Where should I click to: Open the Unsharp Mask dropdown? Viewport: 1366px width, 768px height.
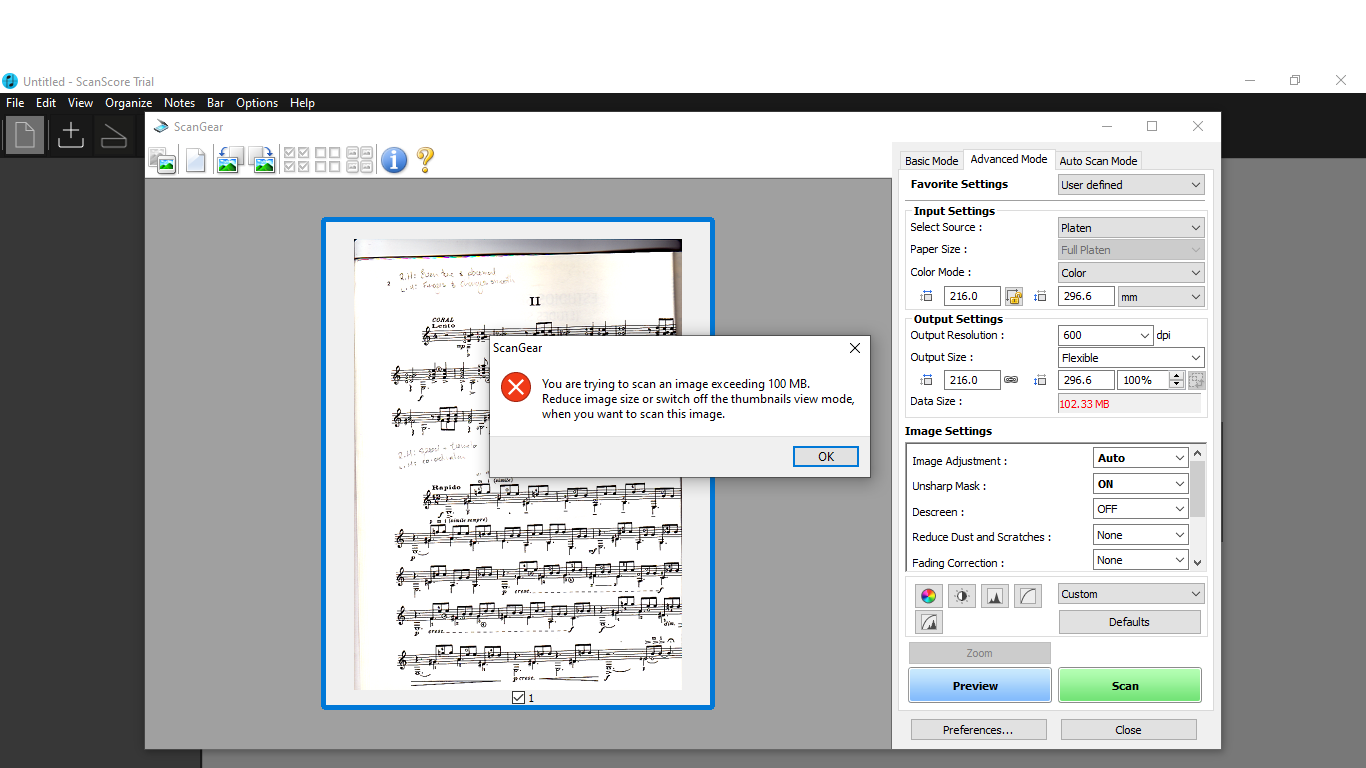coord(1141,484)
